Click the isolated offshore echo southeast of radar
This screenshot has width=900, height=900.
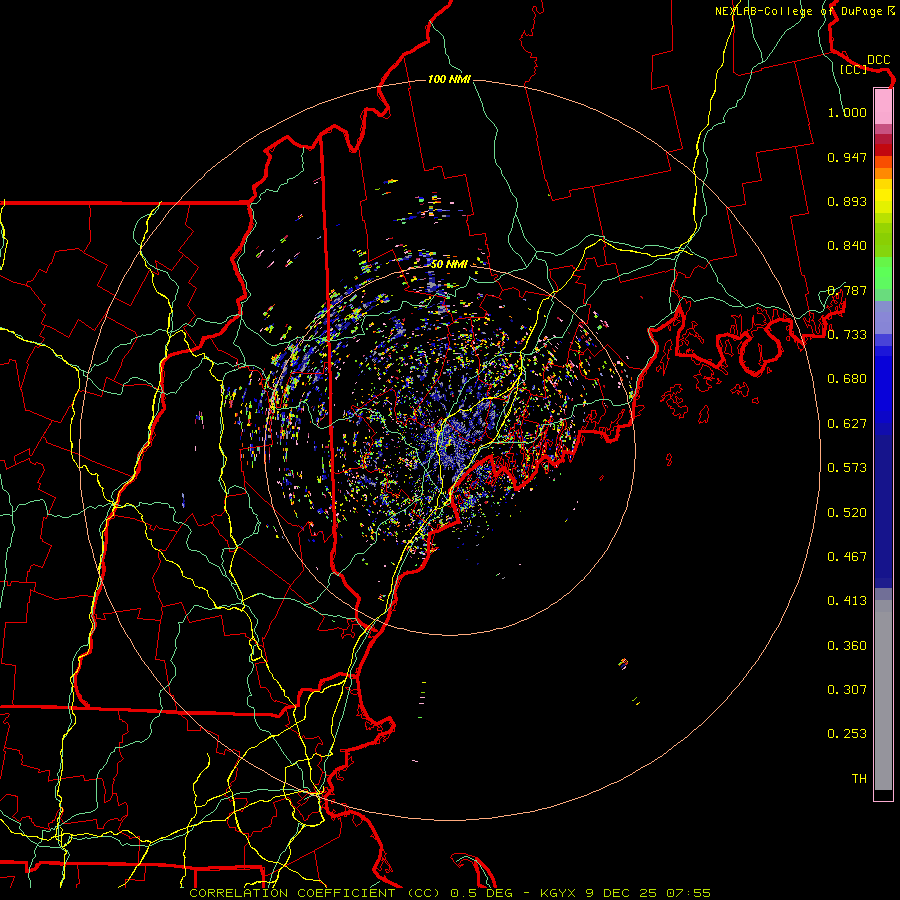click(623, 664)
